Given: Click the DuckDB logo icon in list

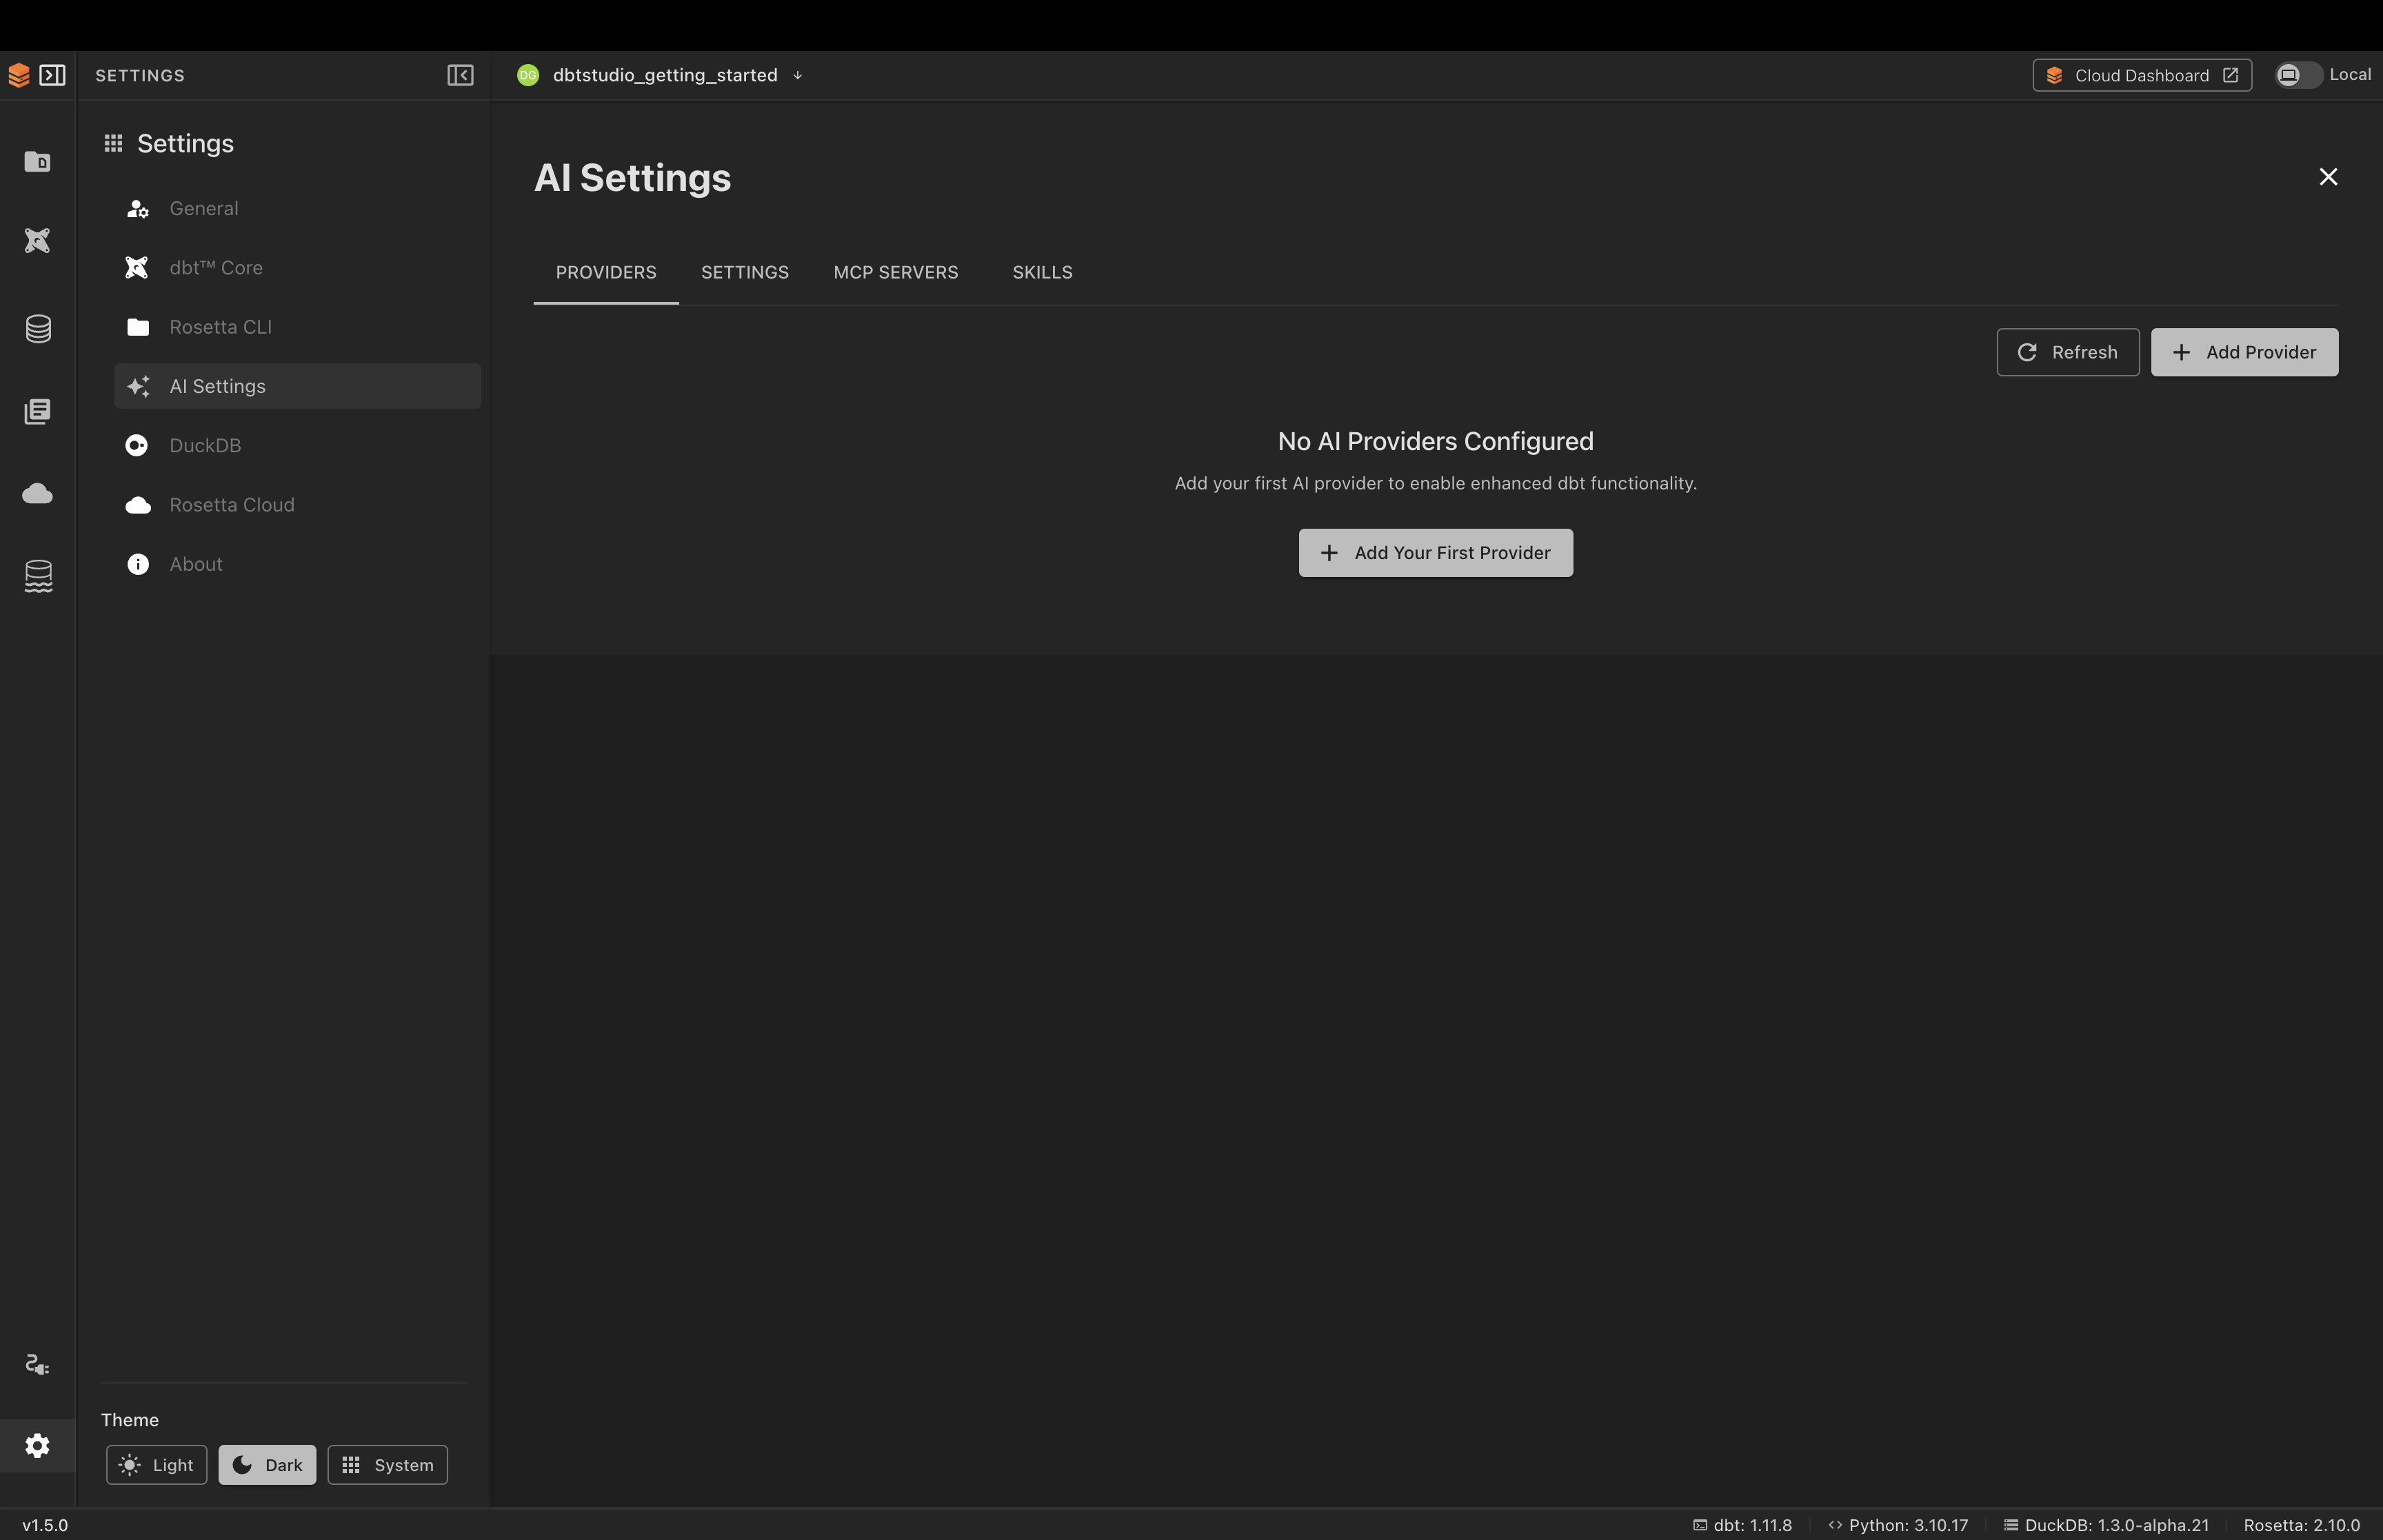Looking at the screenshot, I should (x=137, y=446).
